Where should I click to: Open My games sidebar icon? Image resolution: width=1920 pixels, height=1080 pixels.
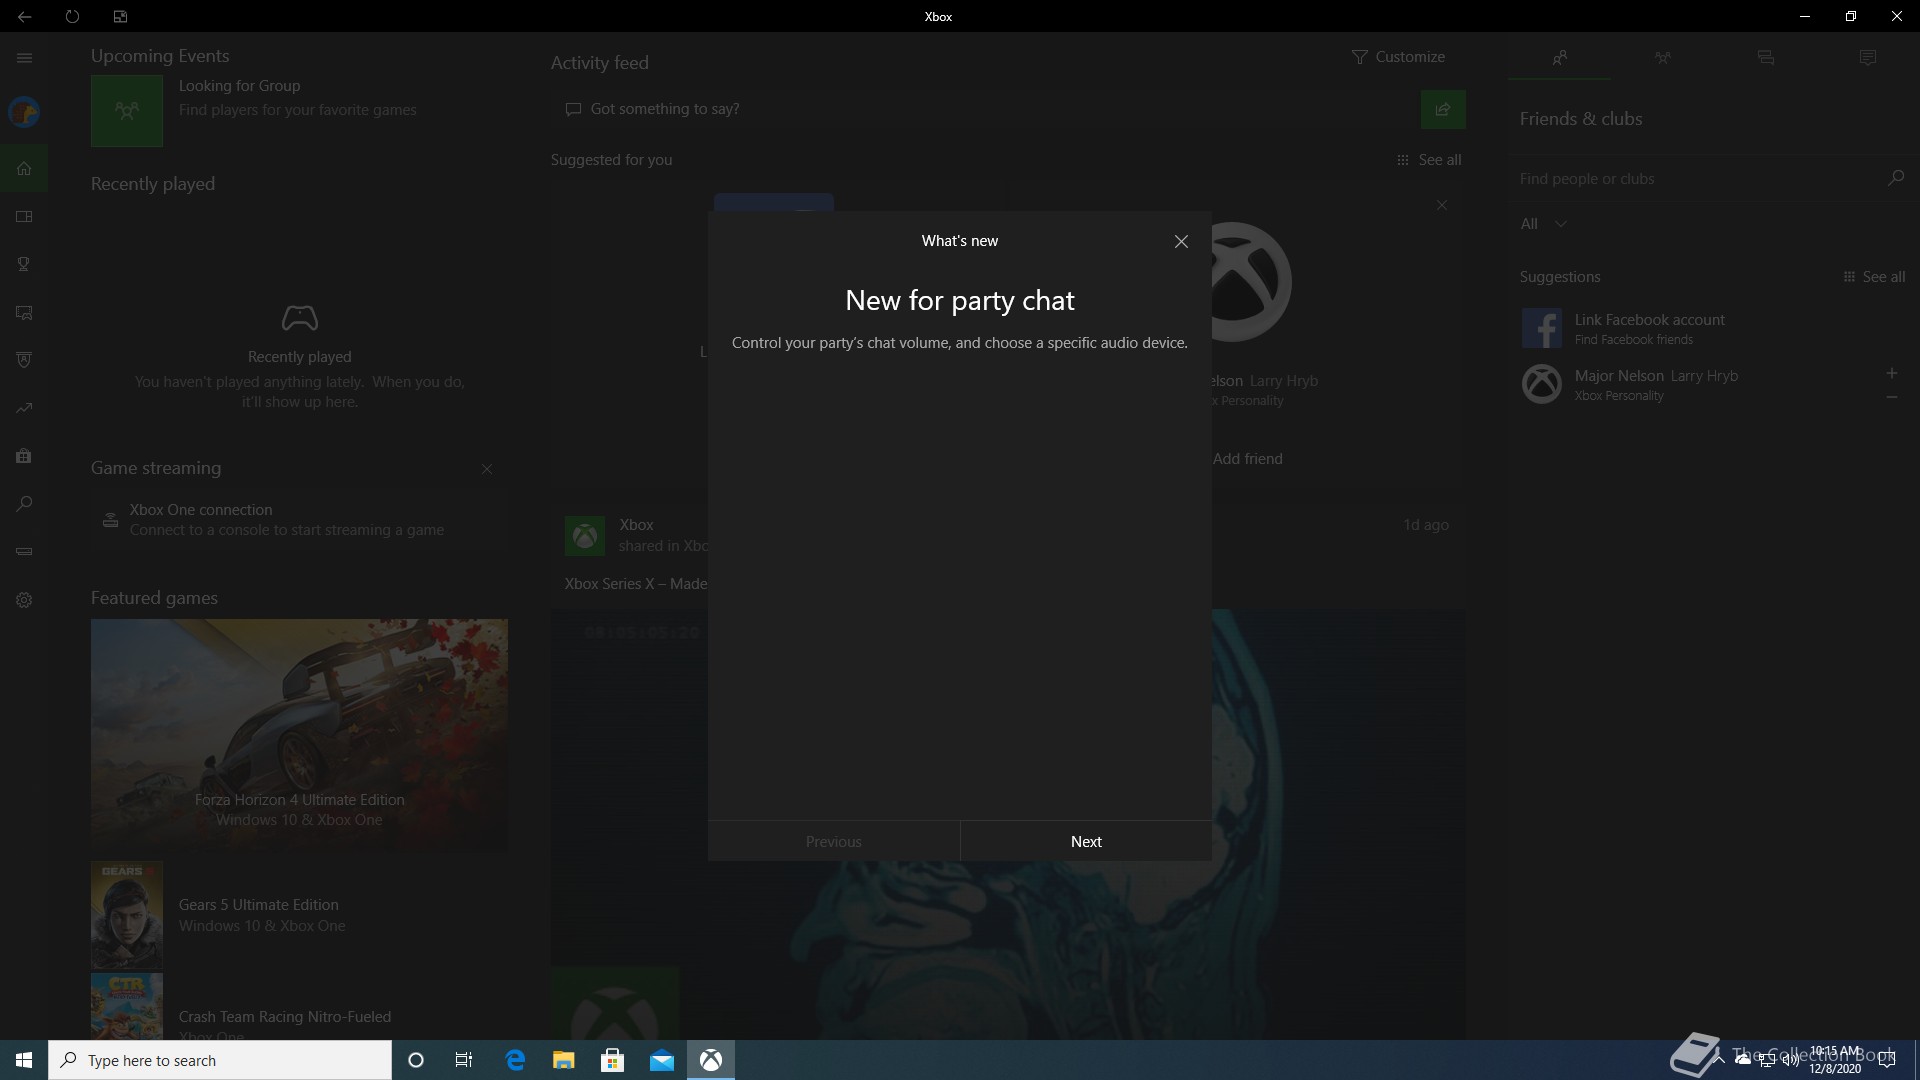click(x=24, y=216)
